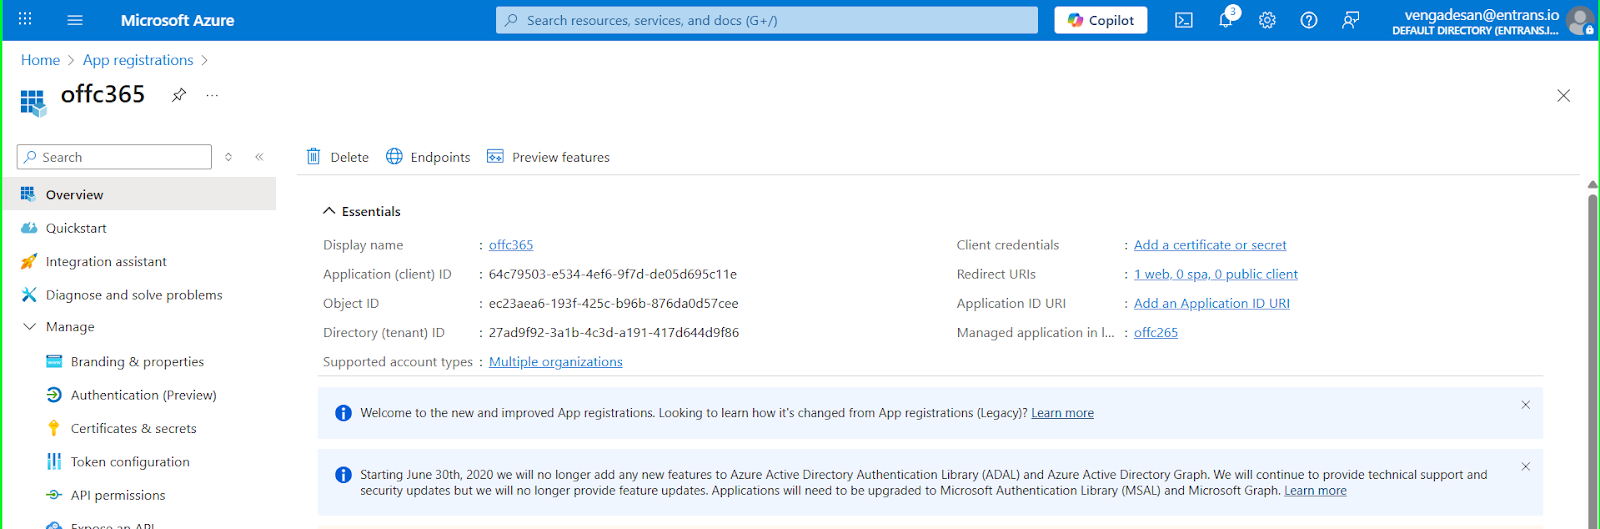This screenshot has height=529, width=1600.
Task: Open redirect URIs link 1 web, 0 spa
Action: [x=1216, y=274]
